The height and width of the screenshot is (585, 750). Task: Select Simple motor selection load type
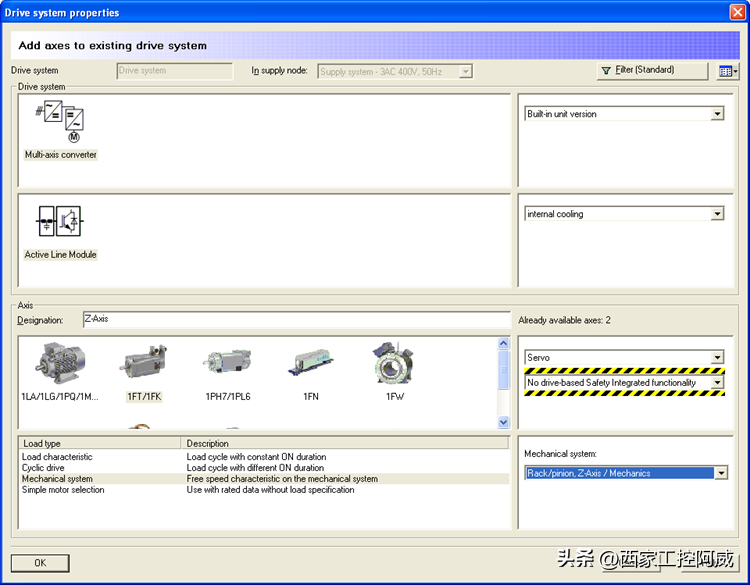(63, 490)
